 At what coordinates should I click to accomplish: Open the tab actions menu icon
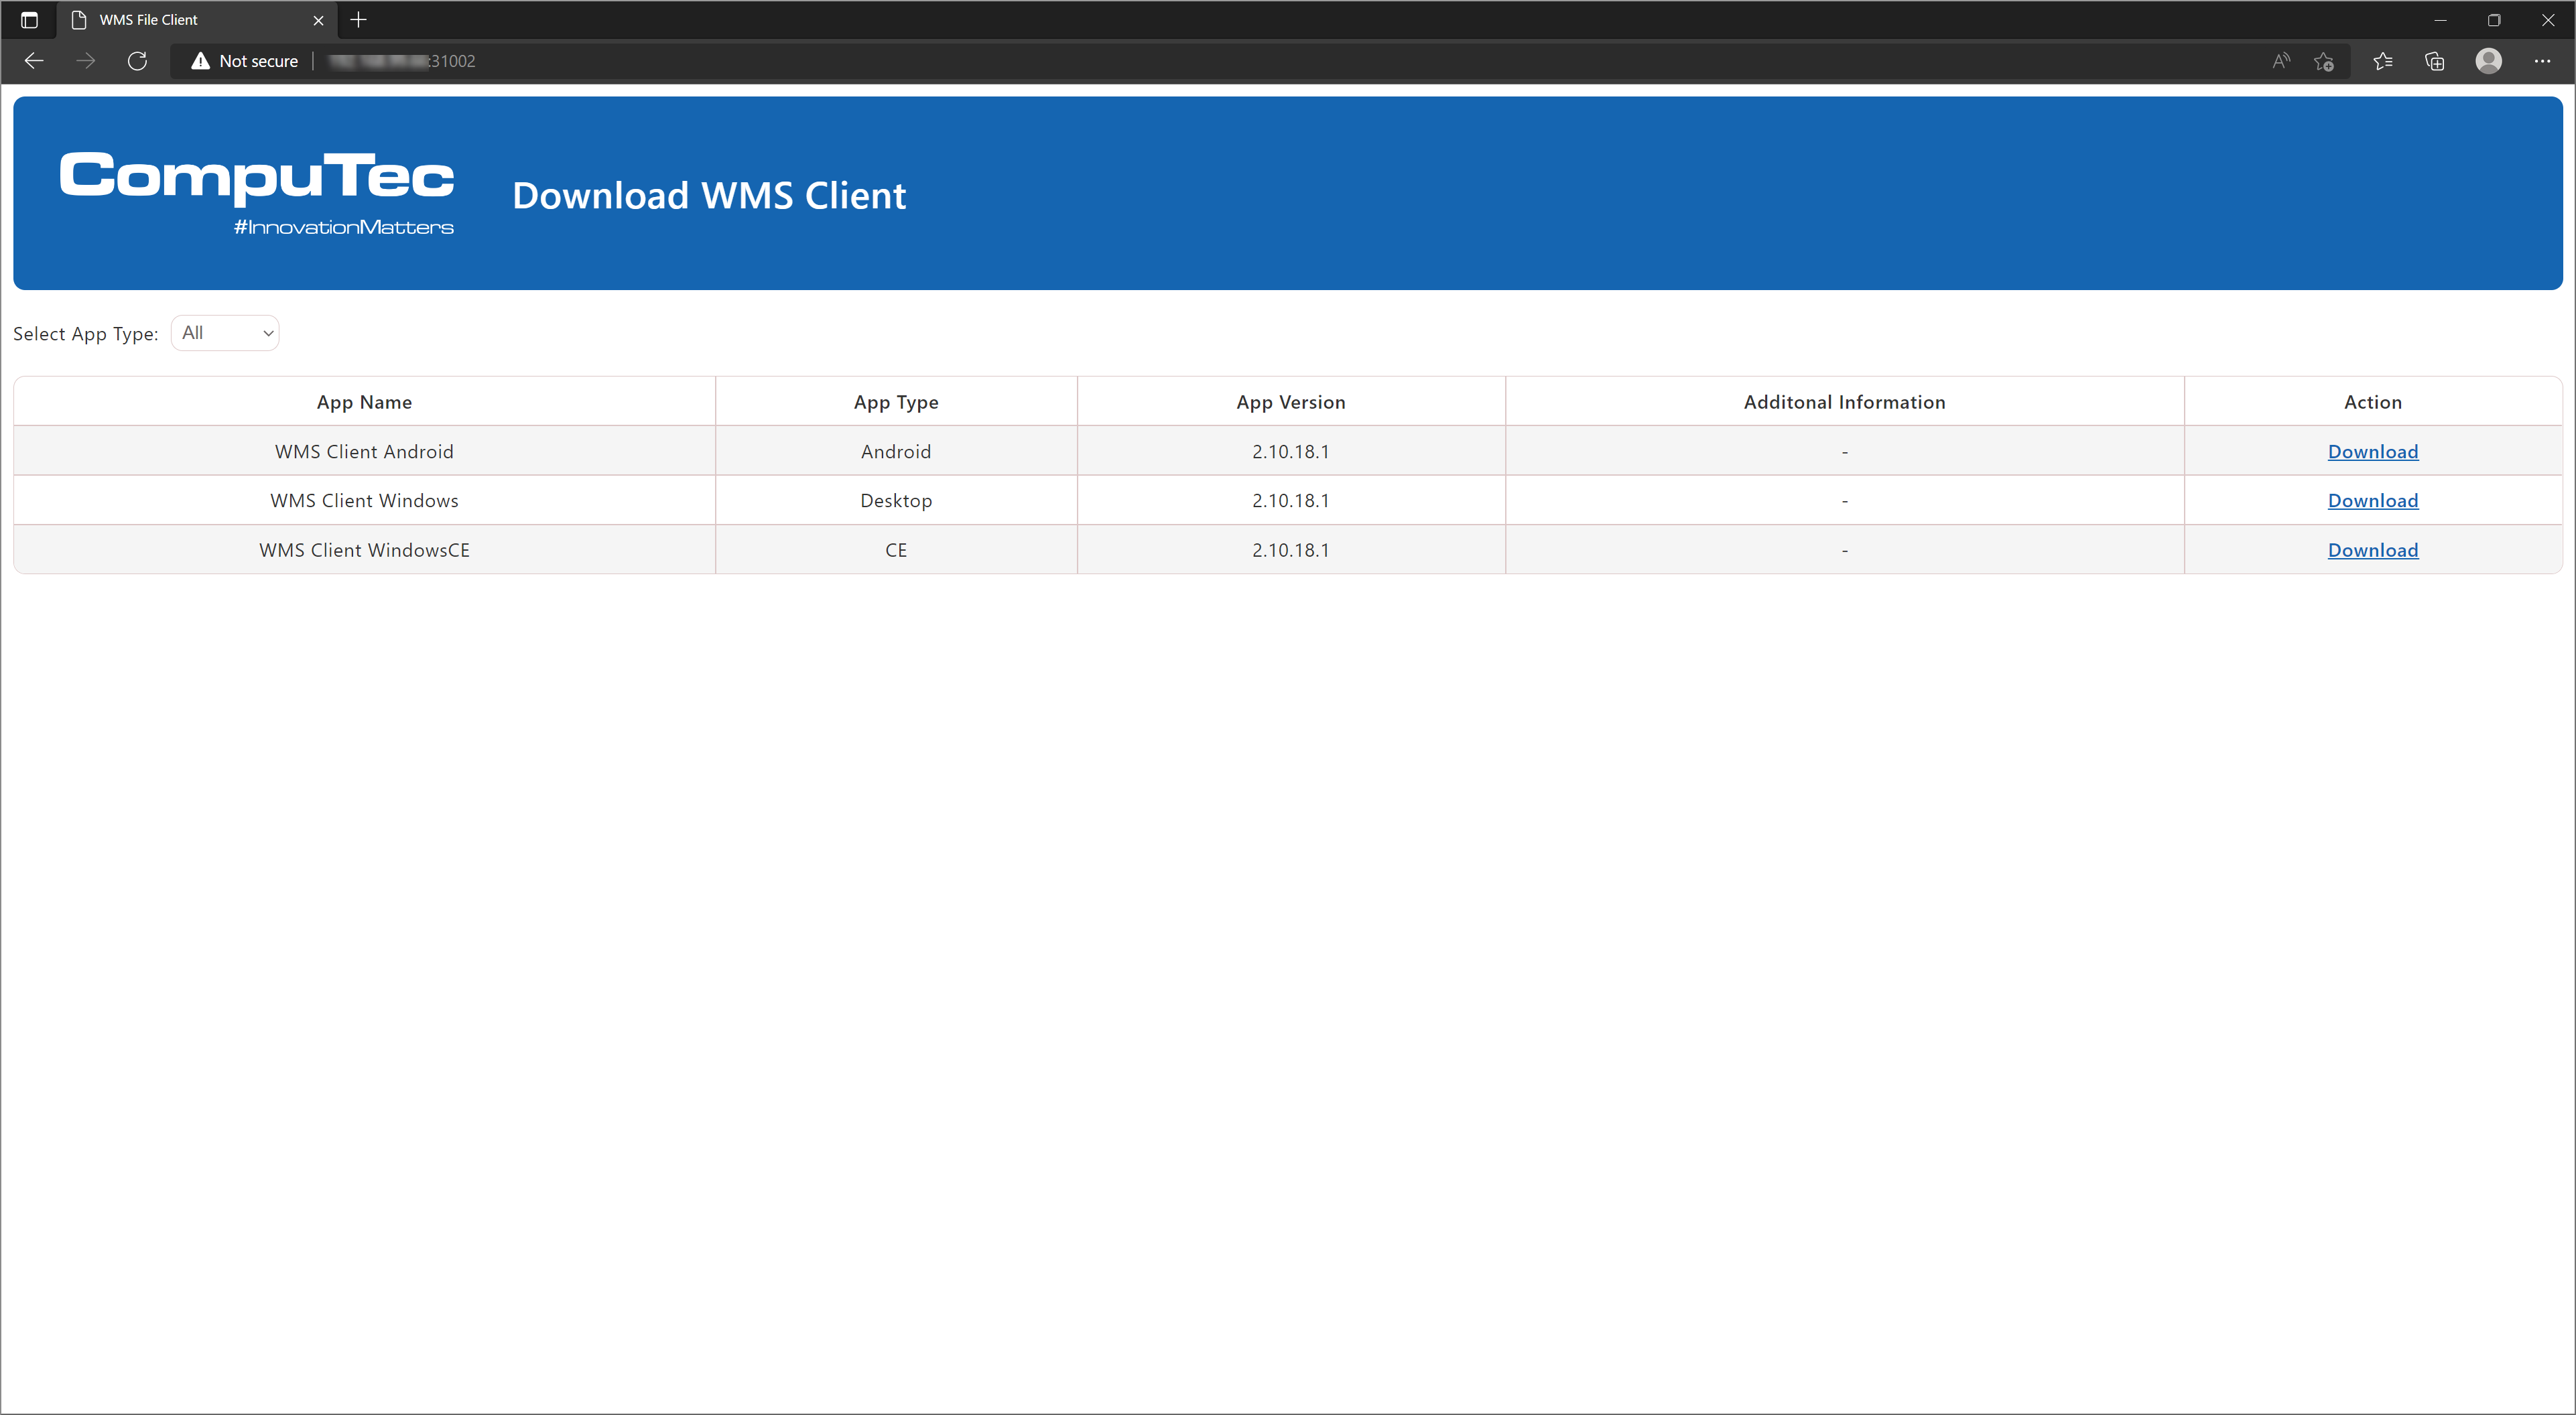29,20
